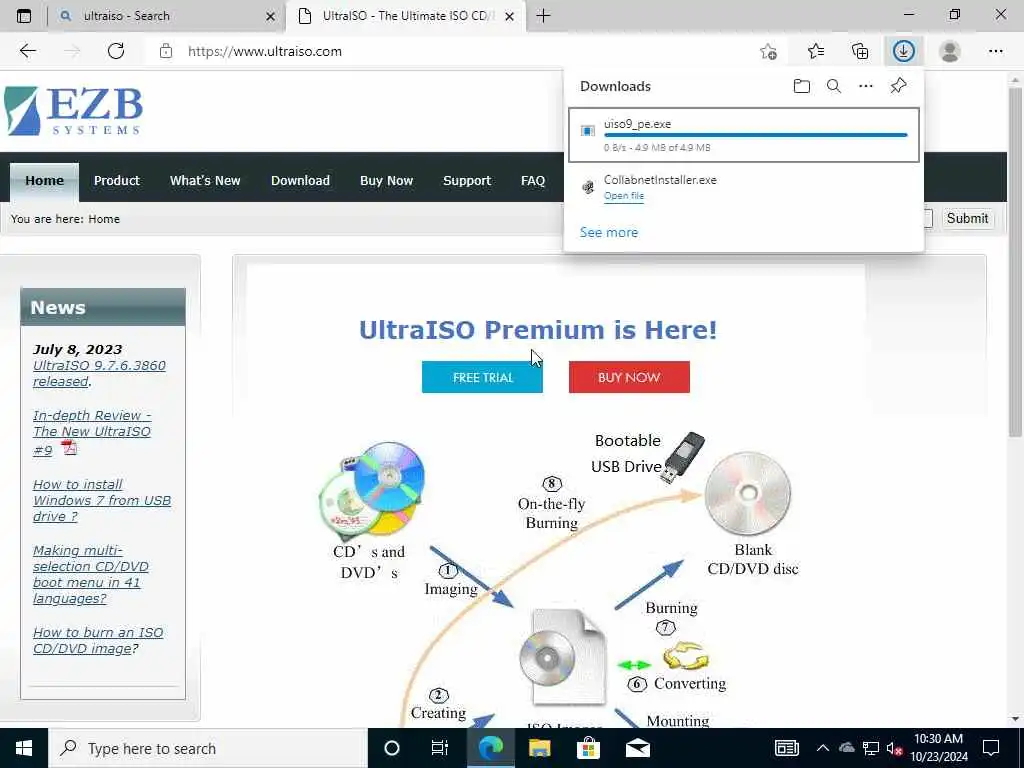The width and height of the screenshot is (1024, 768).
Task: Search downloads with magnifier icon
Action: (x=834, y=86)
